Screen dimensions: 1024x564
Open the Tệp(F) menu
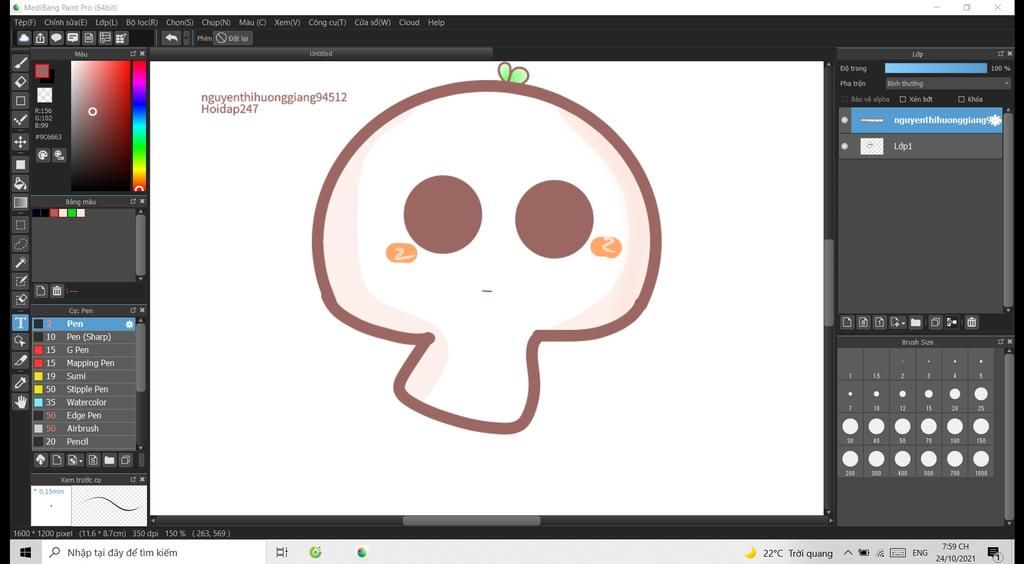[25, 22]
